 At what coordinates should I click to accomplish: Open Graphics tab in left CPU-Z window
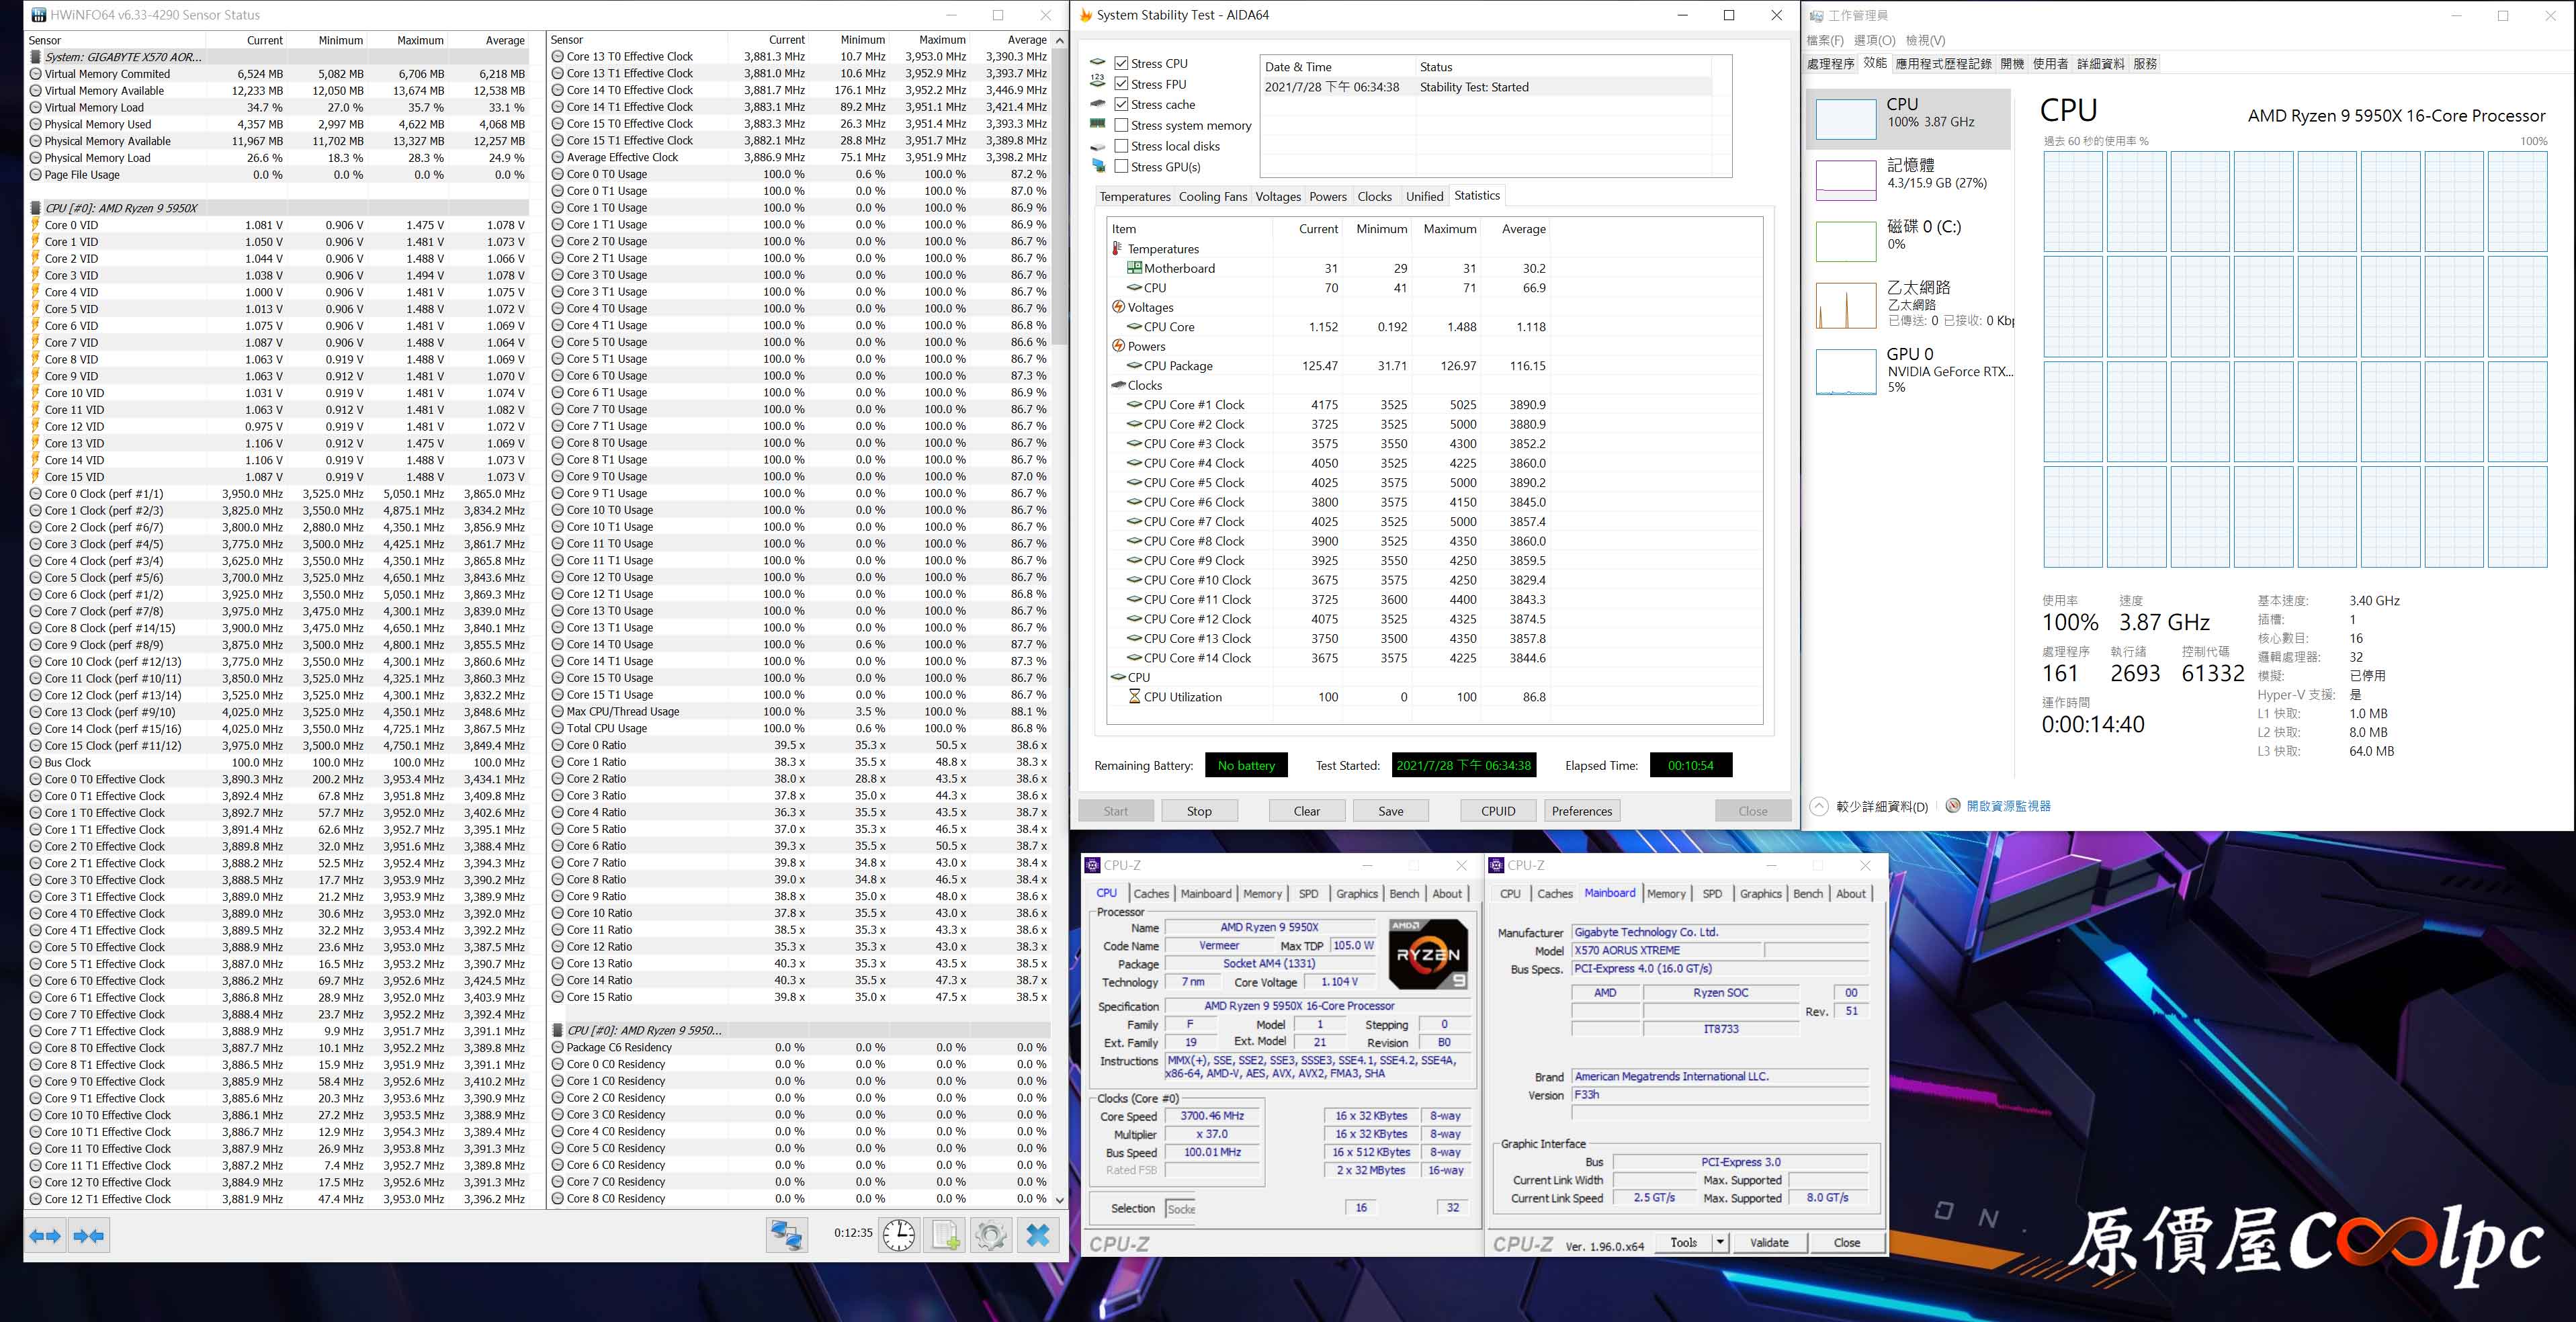1357,894
